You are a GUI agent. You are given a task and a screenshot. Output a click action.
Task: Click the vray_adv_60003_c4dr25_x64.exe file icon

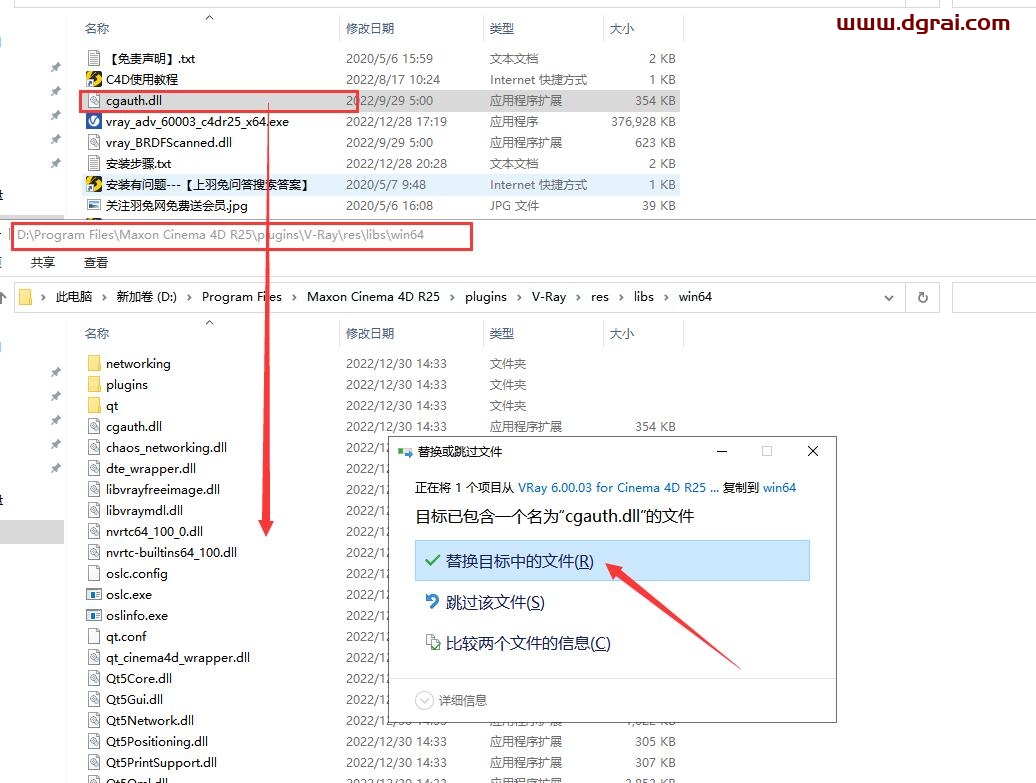click(x=94, y=122)
